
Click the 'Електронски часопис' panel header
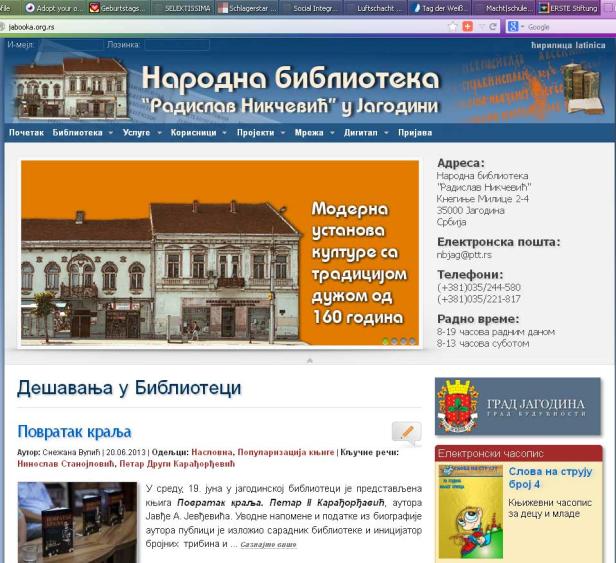[x=518, y=453]
